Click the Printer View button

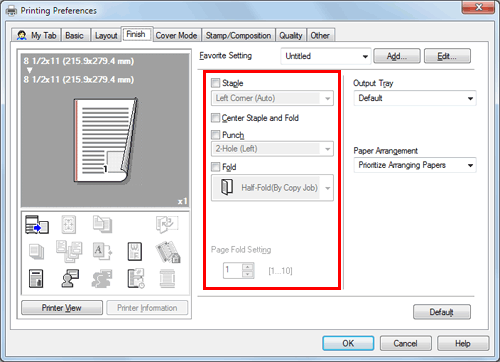click(62, 308)
